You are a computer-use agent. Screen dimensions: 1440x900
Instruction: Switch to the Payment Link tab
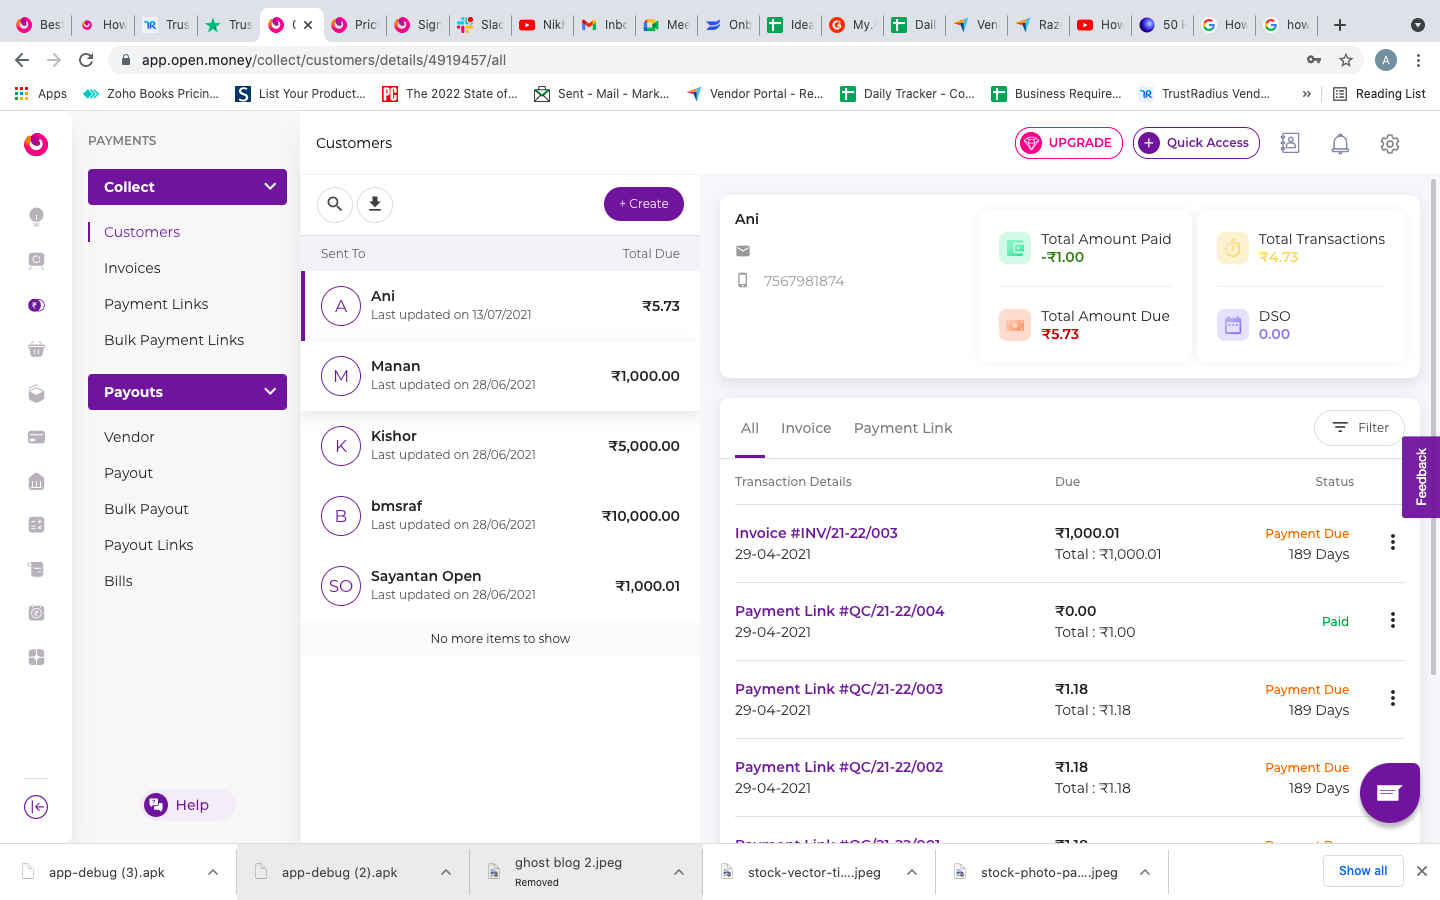(x=903, y=428)
